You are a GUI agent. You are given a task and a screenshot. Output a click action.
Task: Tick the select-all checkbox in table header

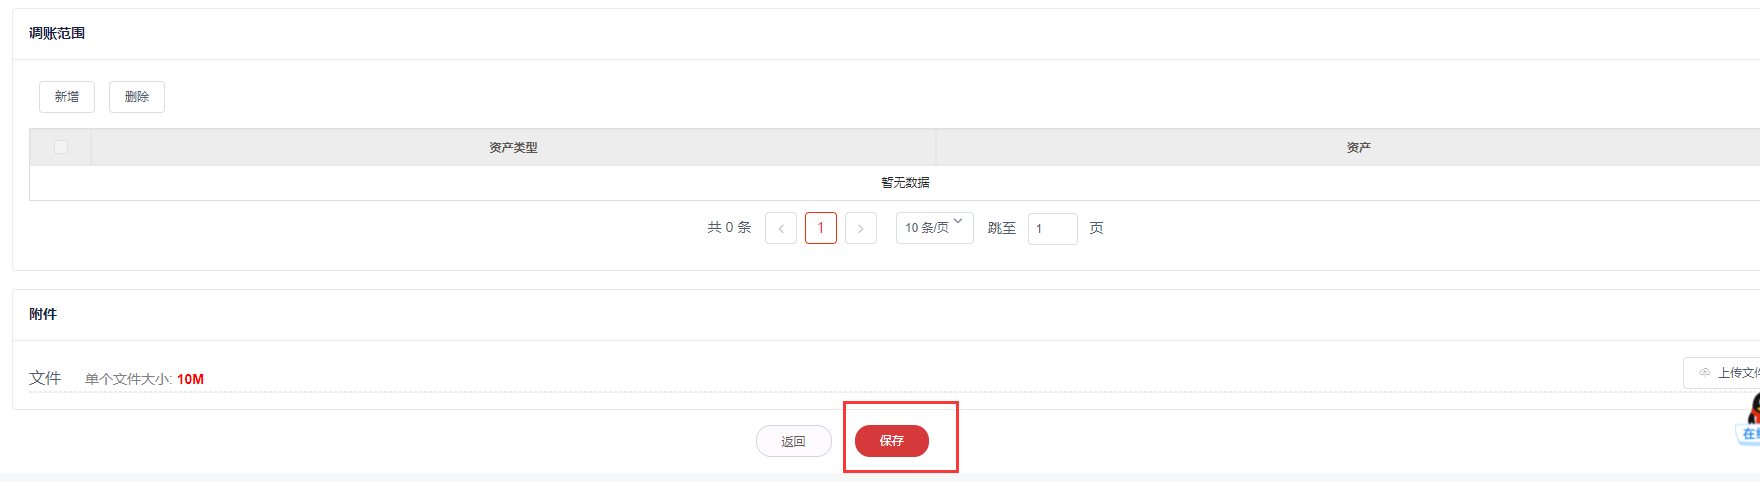pyautogui.click(x=61, y=147)
